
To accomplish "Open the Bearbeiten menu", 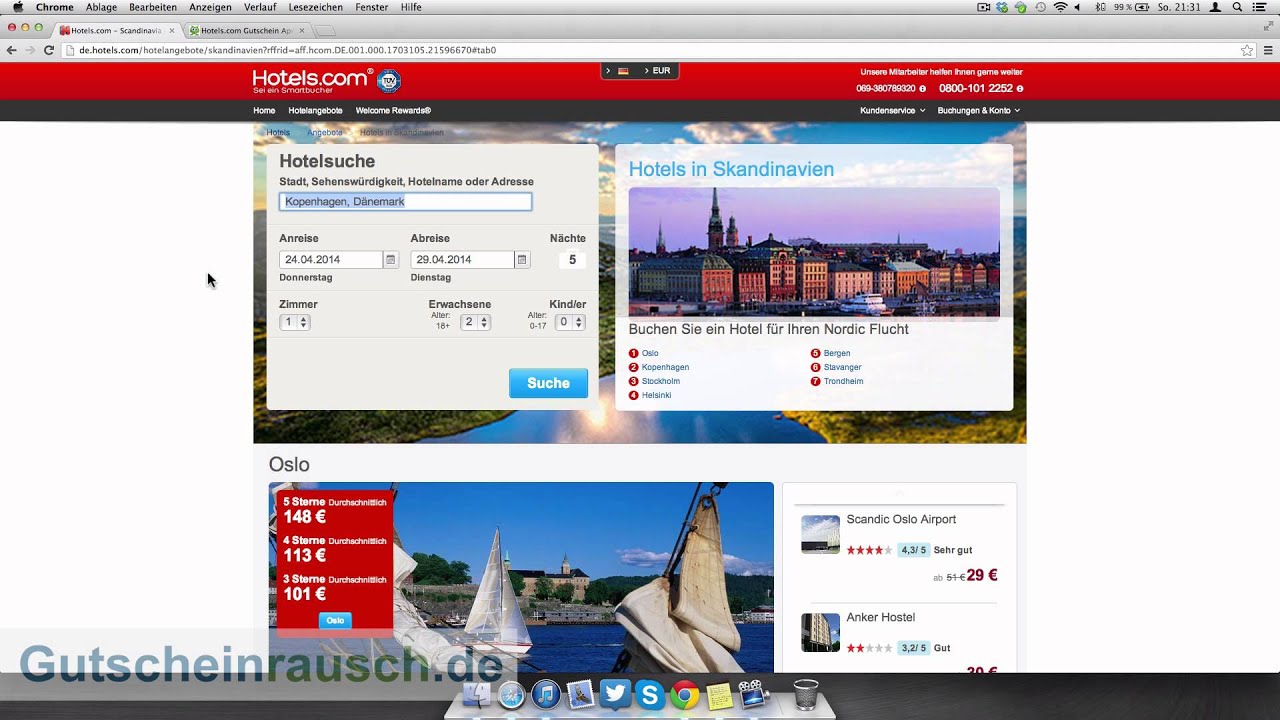I will click(x=153, y=7).
